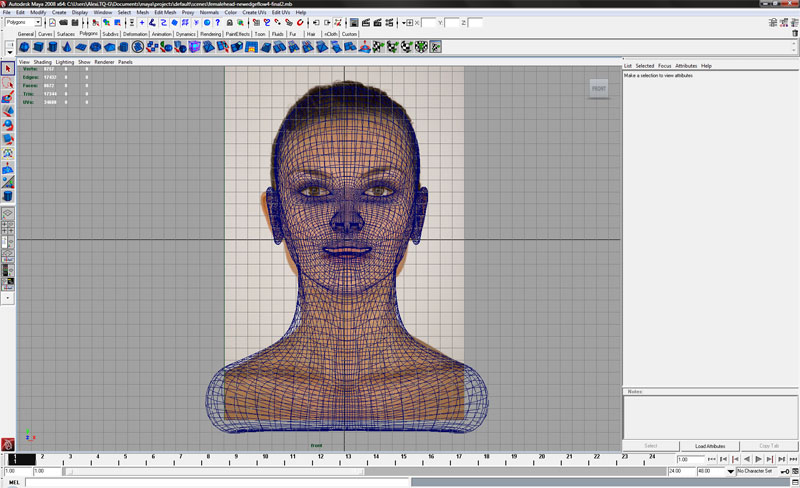The width and height of the screenshot is (800, 488).
Task: Select the Scale tool
Action: 8,139
